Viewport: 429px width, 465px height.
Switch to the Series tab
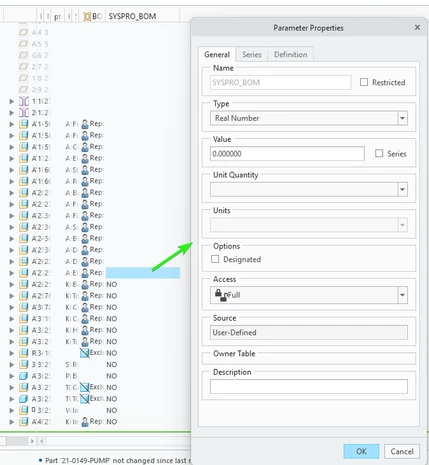(252, 54)
